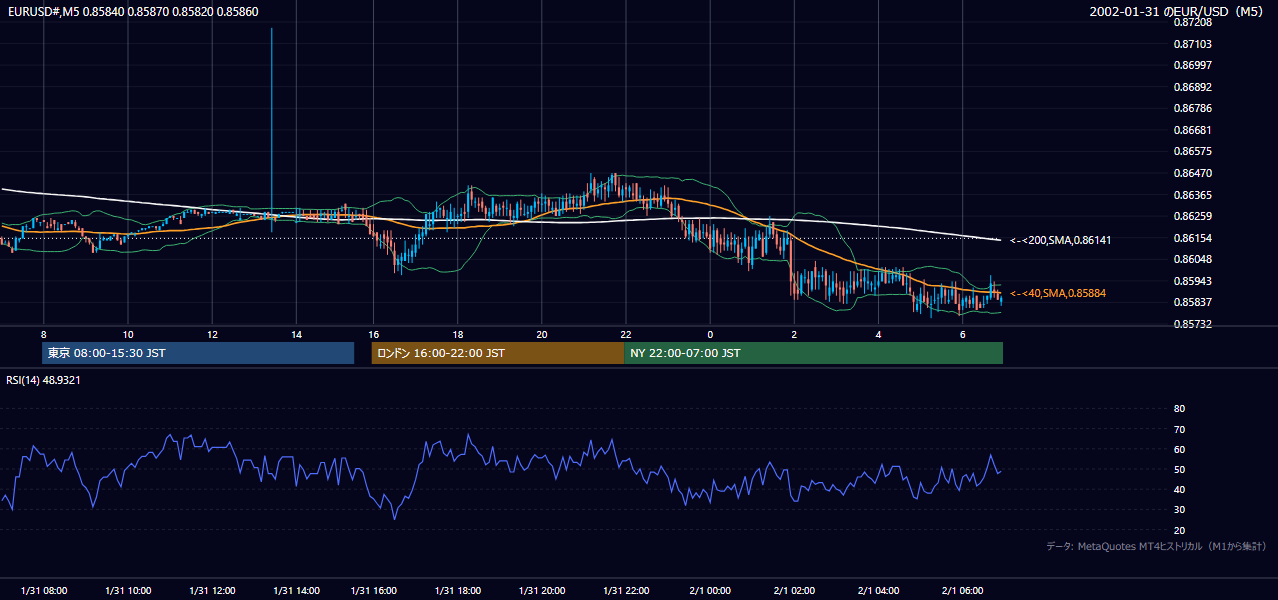
Task: Click the 1/31 16:00 time label
Action: [x=374, y=591]
